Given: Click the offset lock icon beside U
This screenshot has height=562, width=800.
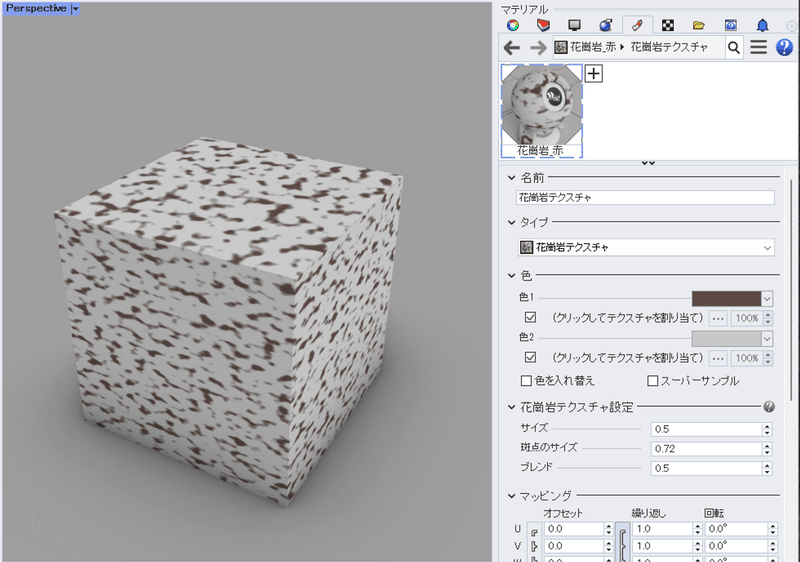Looking at the screenshot, I should coord(534,531).
